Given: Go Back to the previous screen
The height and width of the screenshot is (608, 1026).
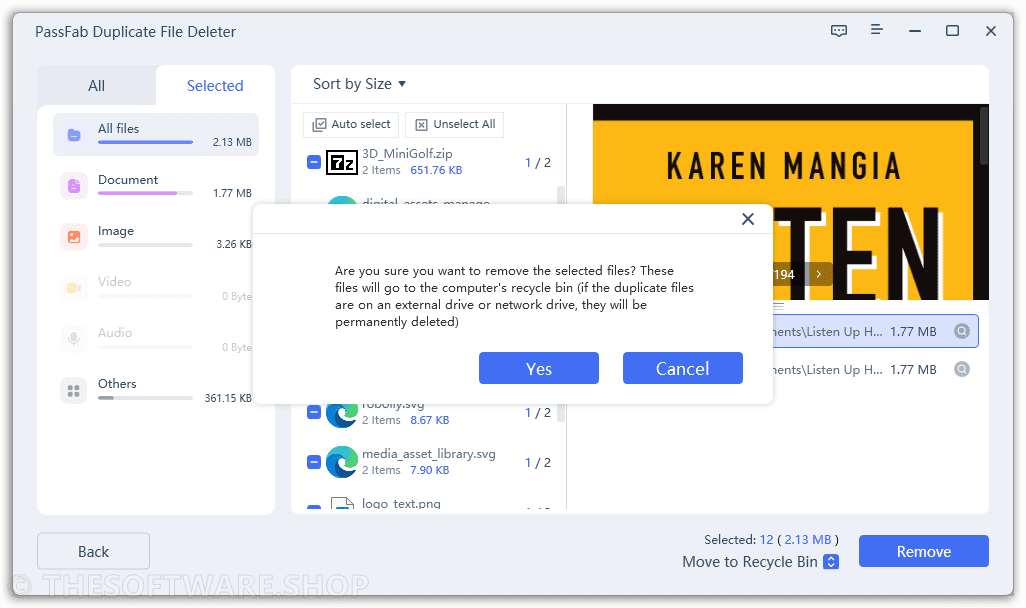Looking at the screenshot, I should point(94,551).
